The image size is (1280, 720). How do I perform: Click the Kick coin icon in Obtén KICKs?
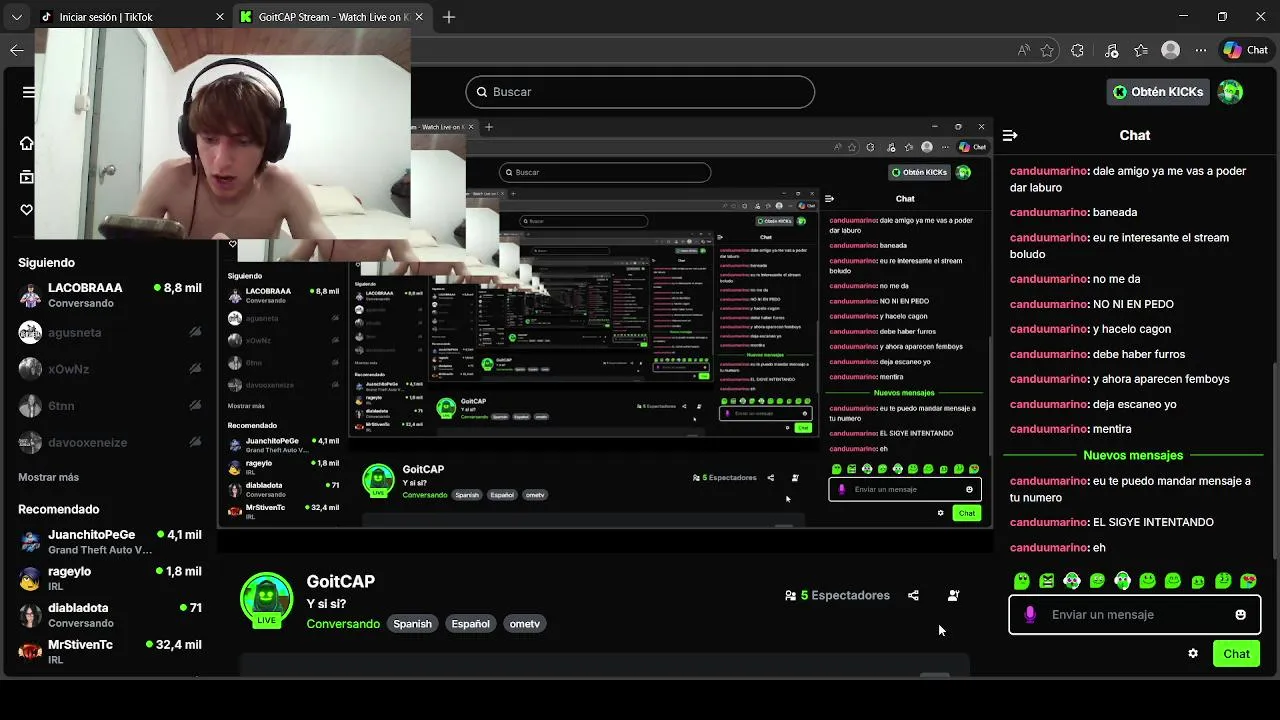pos(1120,92)
